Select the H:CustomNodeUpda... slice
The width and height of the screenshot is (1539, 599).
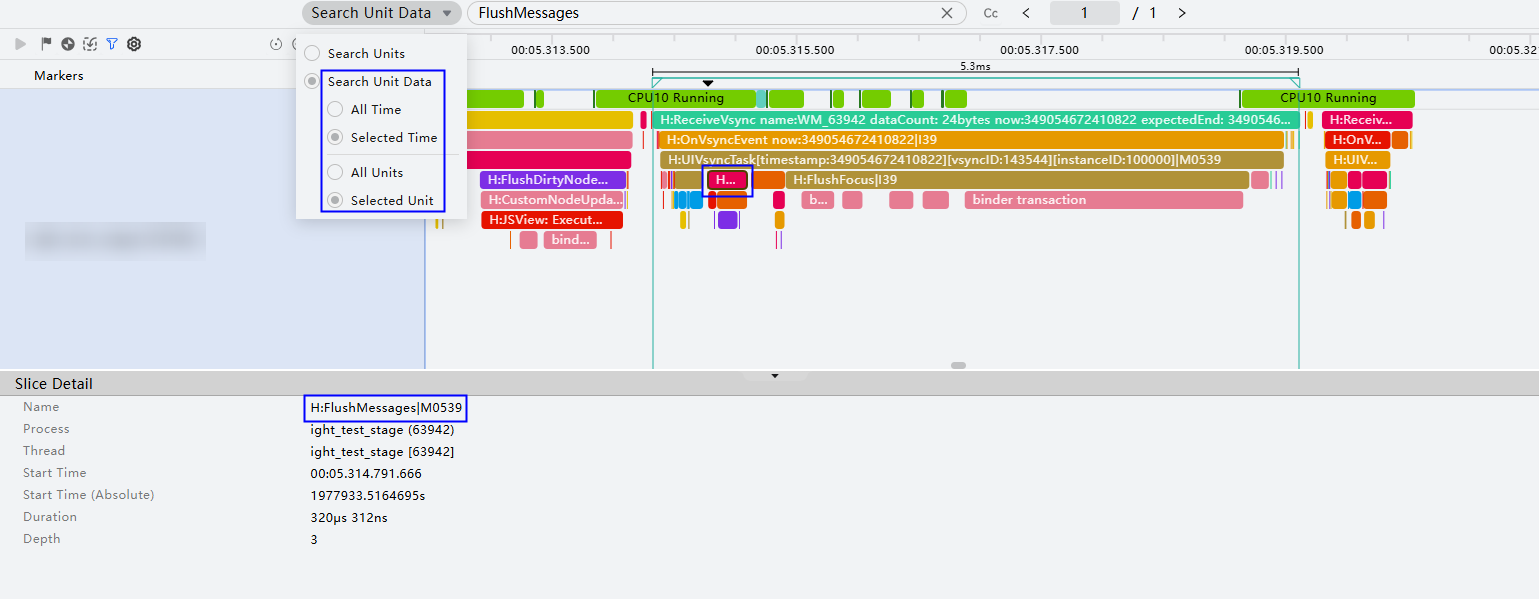(553, 200)
